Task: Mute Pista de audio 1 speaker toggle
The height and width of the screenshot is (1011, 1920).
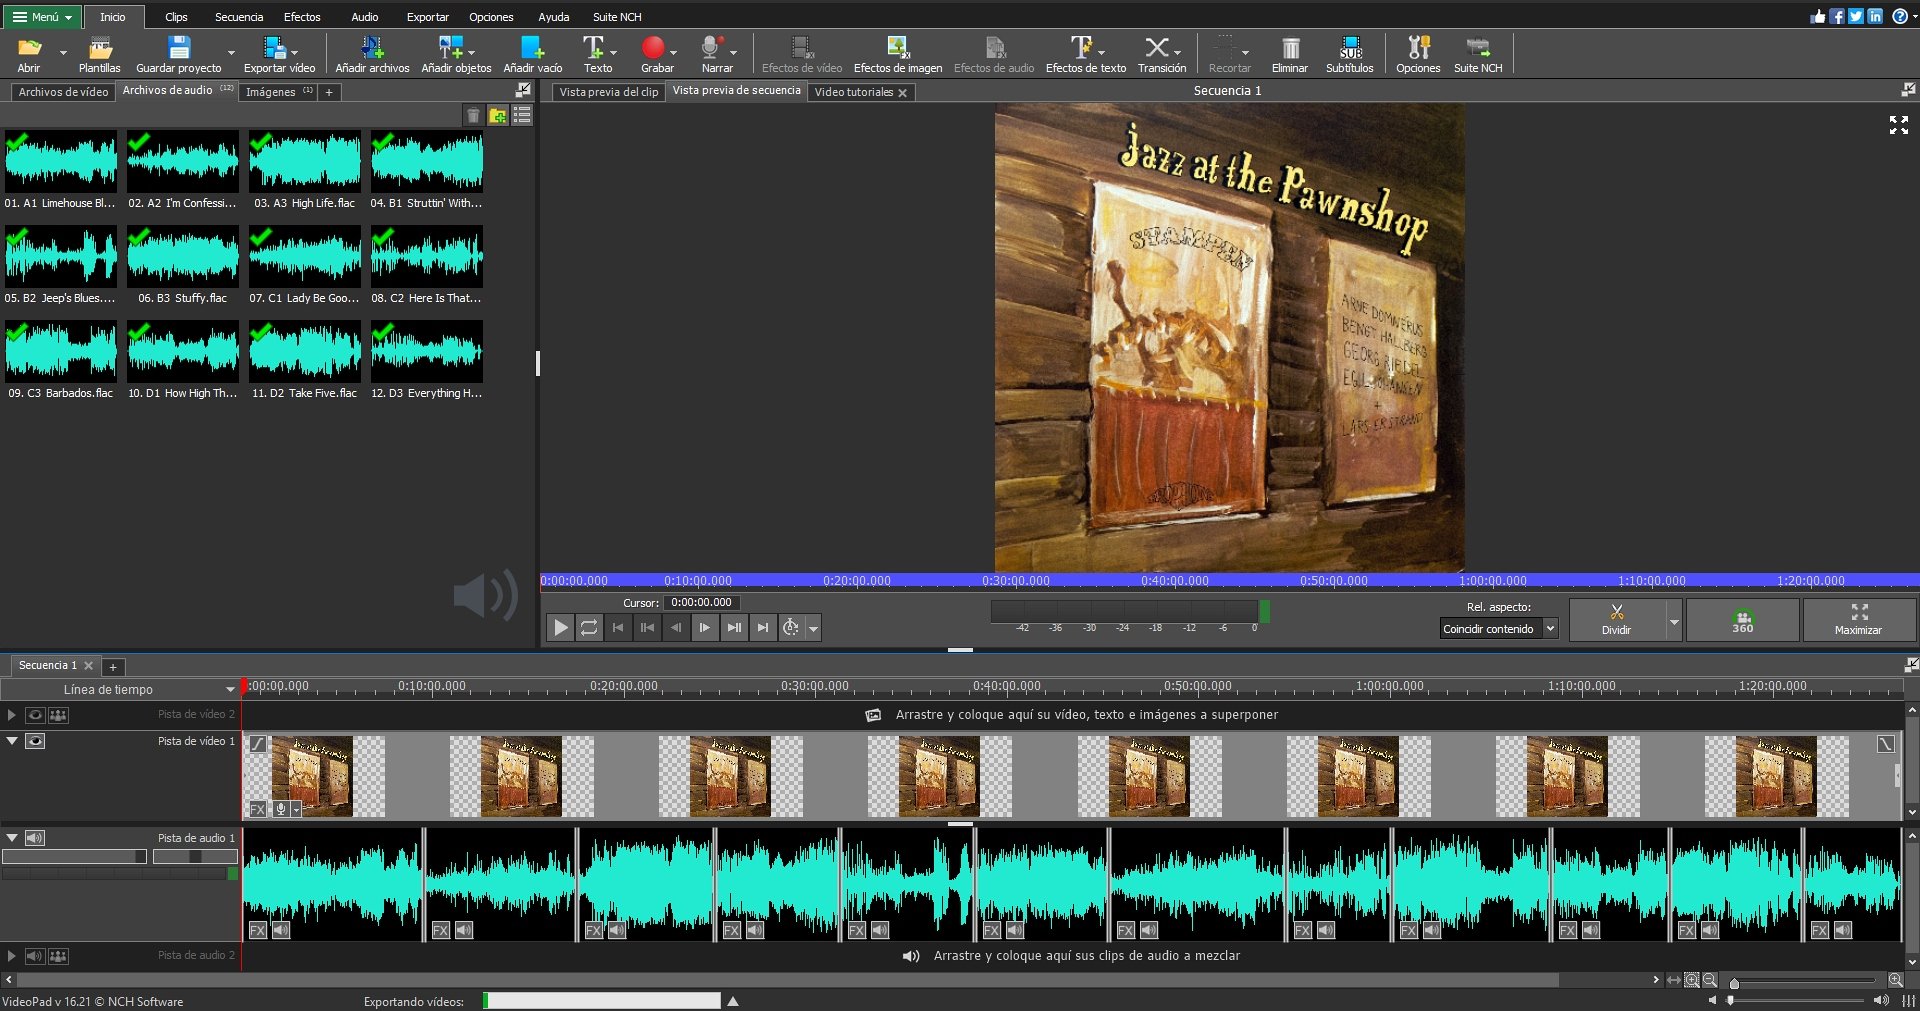Action: 35,838
